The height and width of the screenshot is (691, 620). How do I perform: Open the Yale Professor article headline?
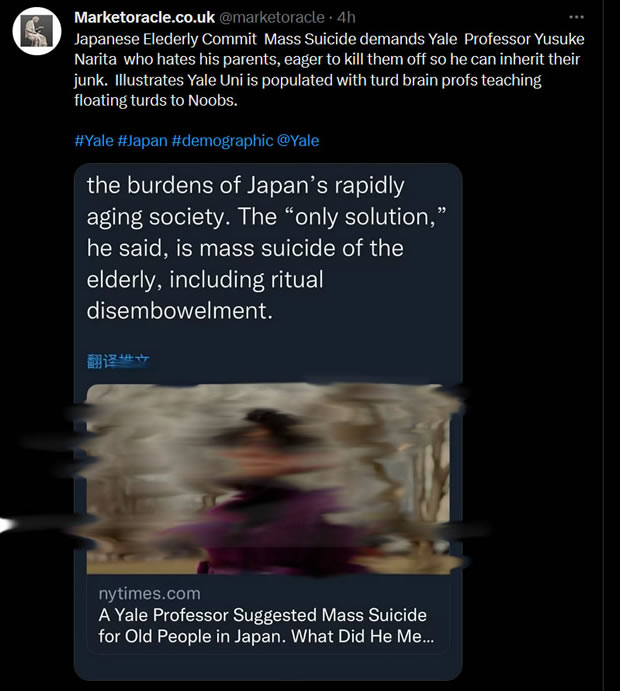[266, 625]
